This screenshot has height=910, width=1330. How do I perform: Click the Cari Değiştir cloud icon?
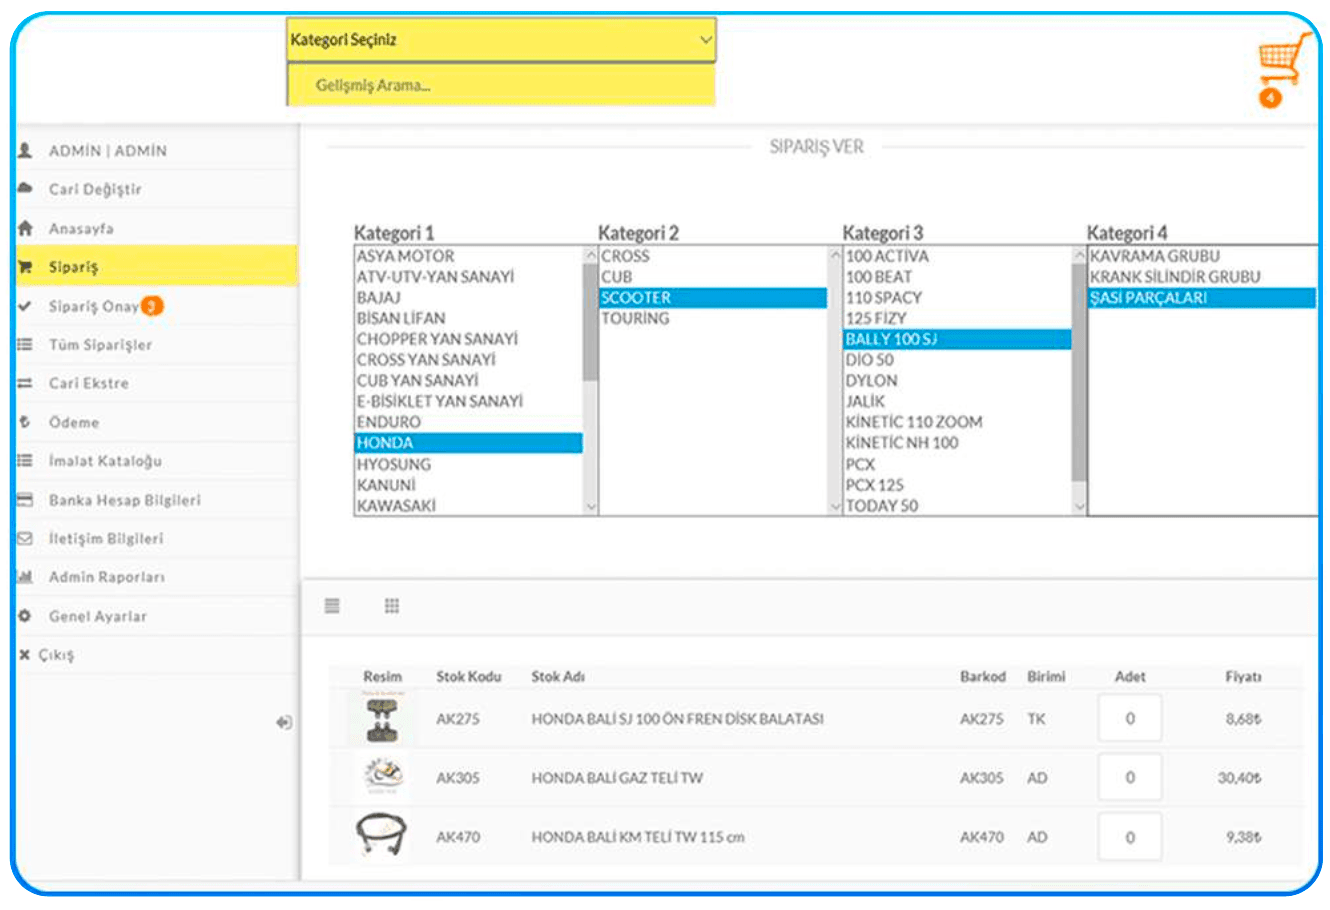coord(26,189)
